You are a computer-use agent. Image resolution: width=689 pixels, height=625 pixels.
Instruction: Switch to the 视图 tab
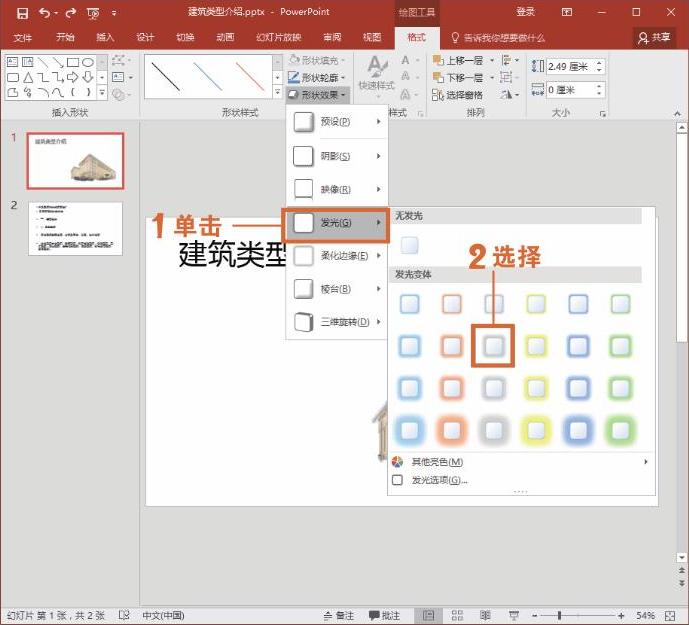pyautogui.click(x=372, y=37)
